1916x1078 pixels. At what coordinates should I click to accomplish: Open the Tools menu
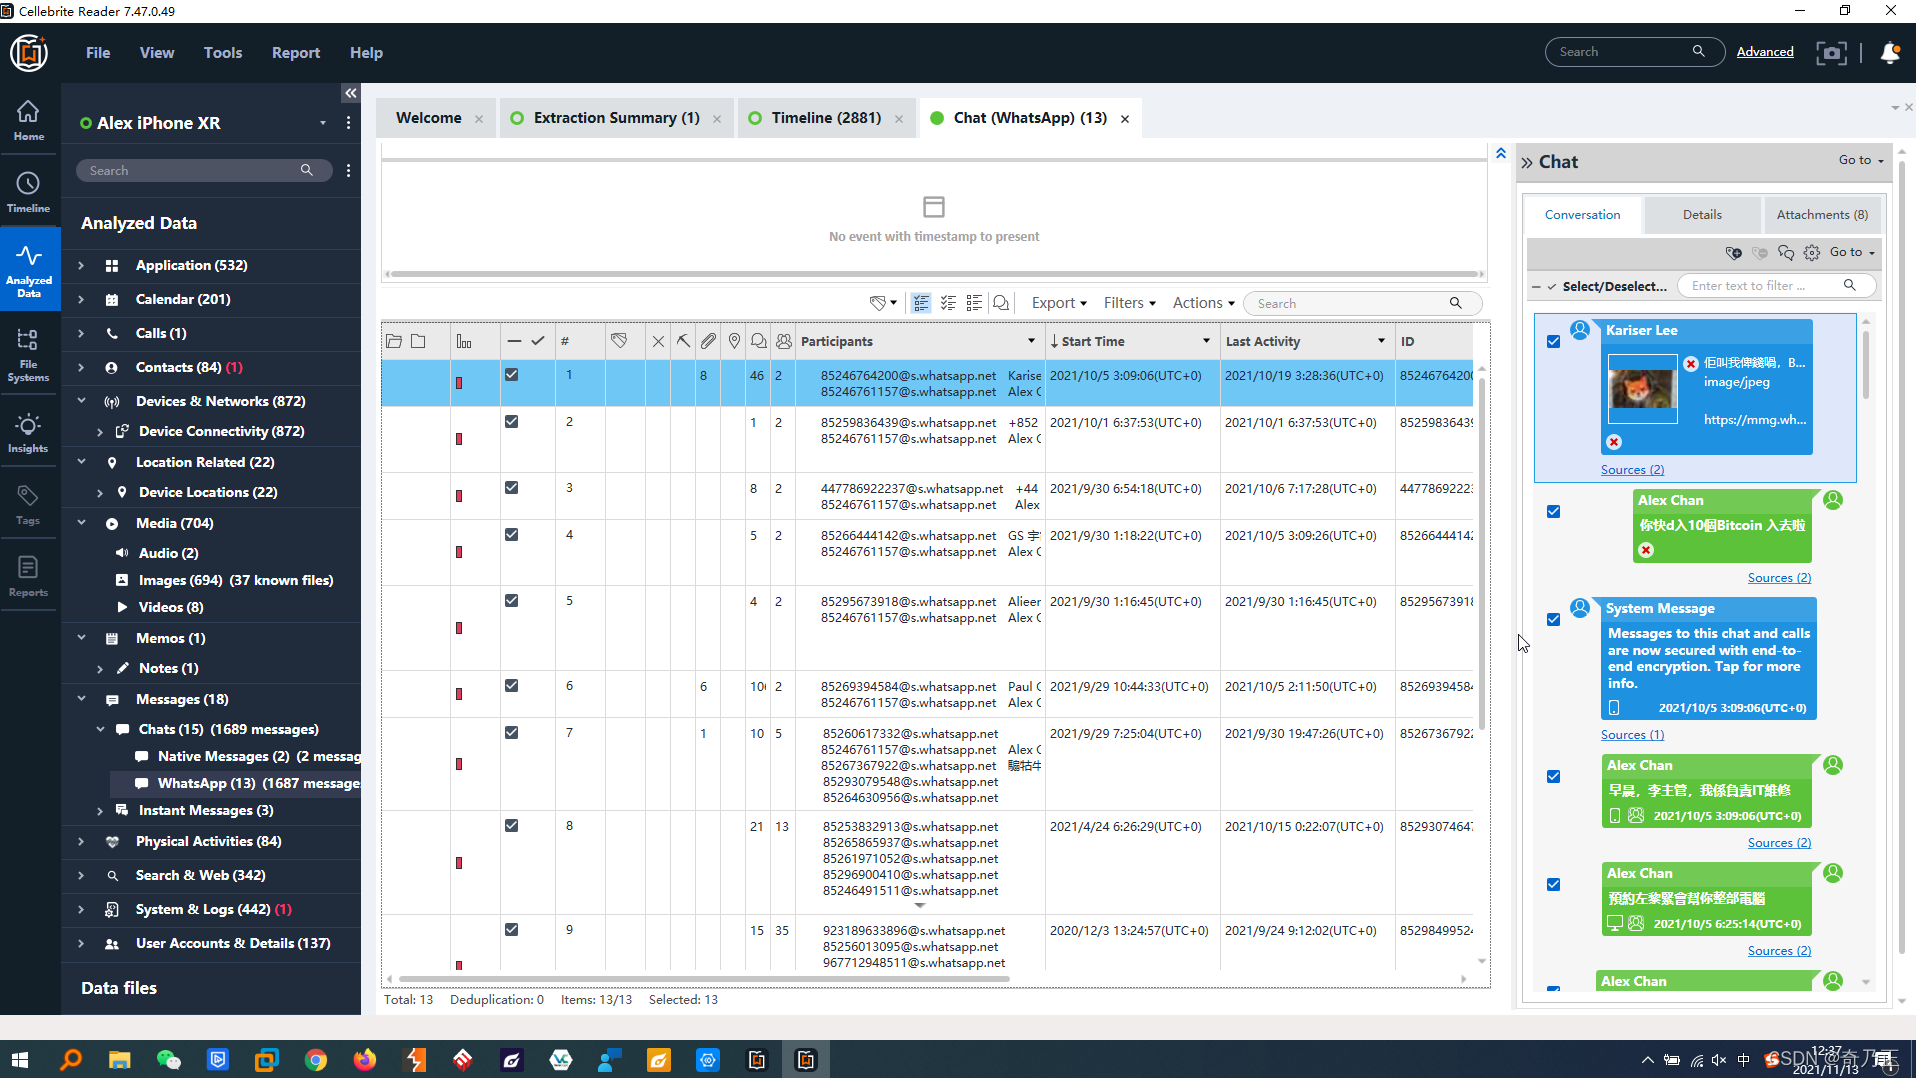click(x=223, y=53)
